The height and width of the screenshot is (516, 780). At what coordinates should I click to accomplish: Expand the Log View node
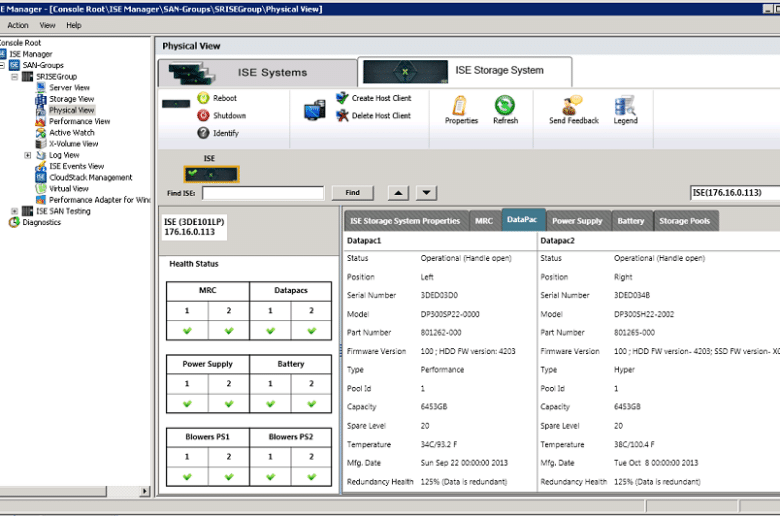[28, 155]
